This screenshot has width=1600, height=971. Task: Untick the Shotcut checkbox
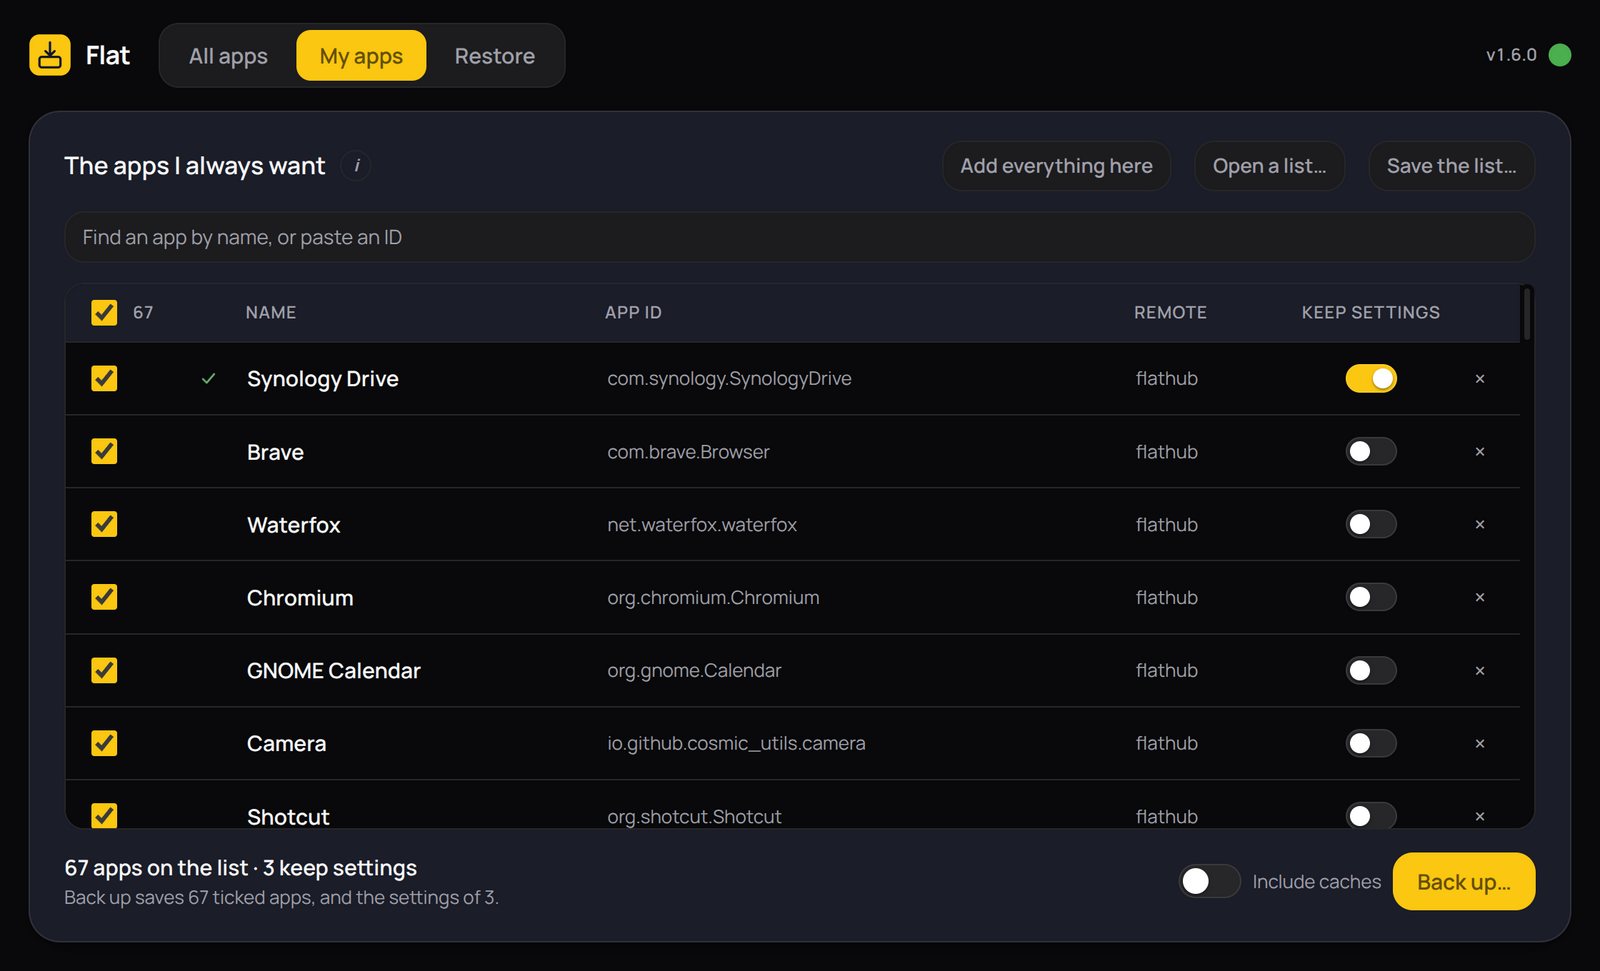(x=104, y=815)
